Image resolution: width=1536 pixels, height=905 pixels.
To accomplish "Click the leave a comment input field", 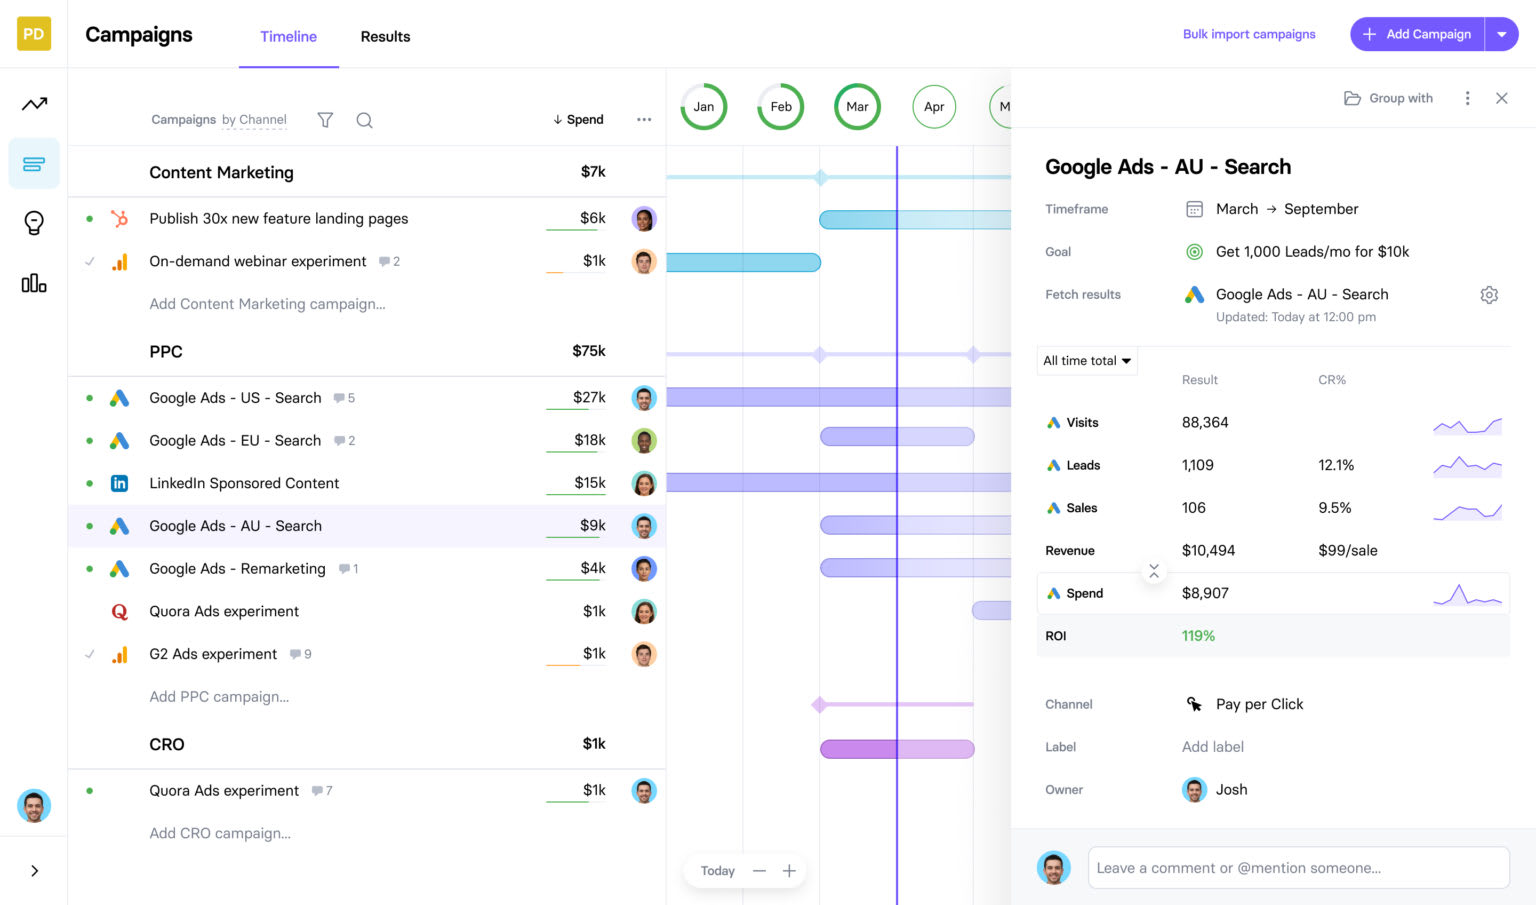I will (1298, 868).
